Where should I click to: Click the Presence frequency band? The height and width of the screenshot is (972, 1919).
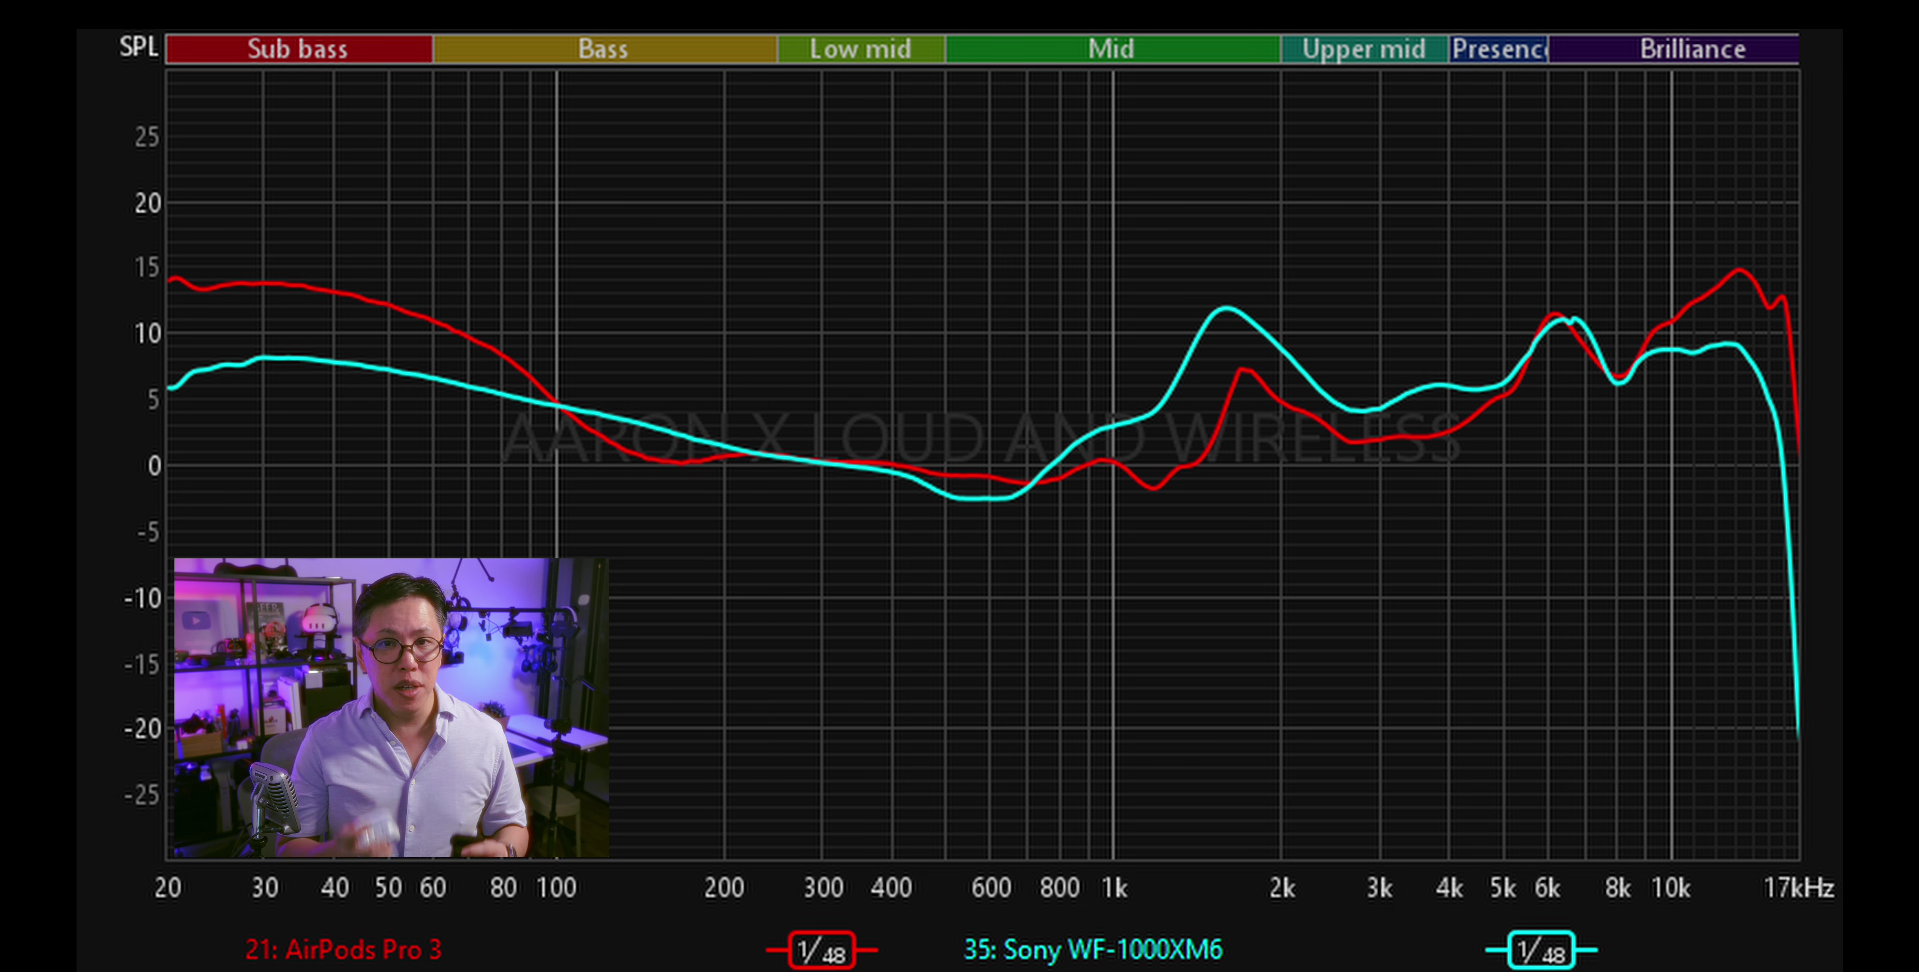coord(1499,49)
